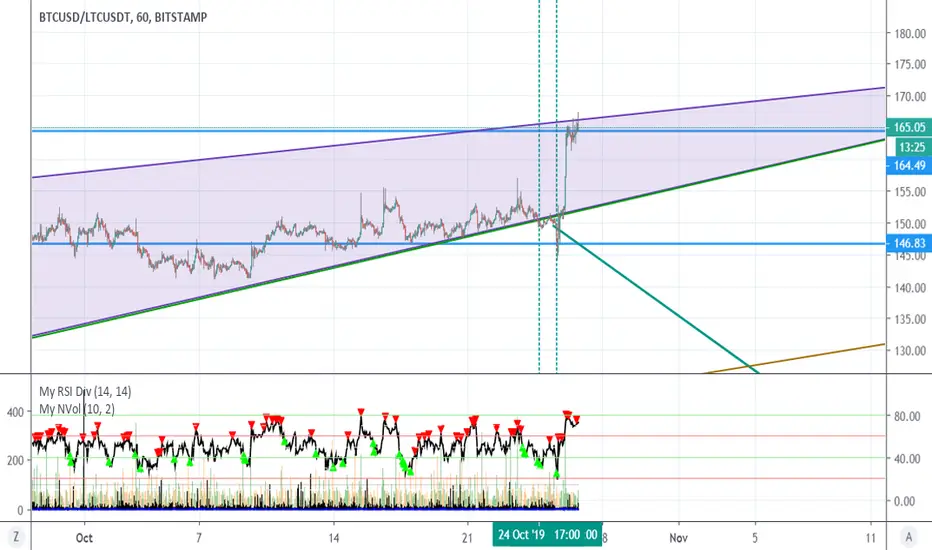Click the A auto-scale button at bottom right
932x550 pixels.
908,537
